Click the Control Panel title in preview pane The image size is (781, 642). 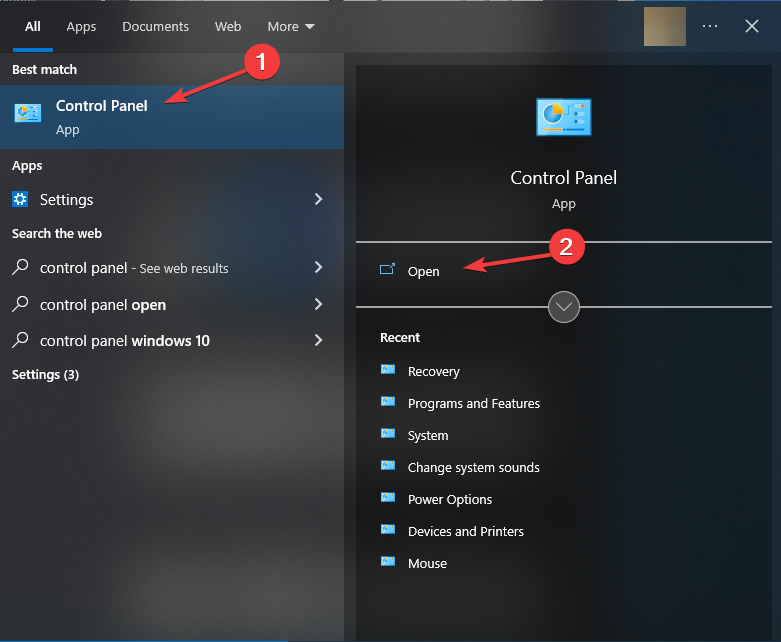tap(563, 178)
